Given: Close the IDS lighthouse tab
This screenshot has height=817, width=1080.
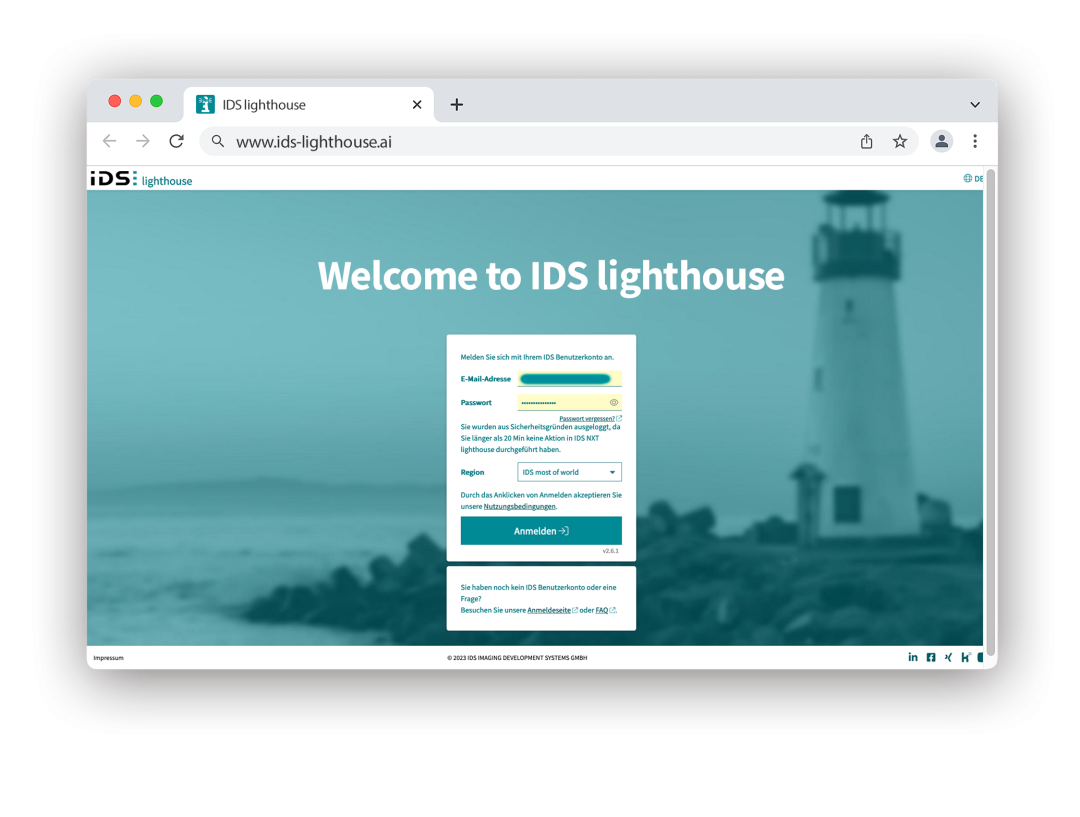Looking at the screenshot, I should click(x=417, y=105).
